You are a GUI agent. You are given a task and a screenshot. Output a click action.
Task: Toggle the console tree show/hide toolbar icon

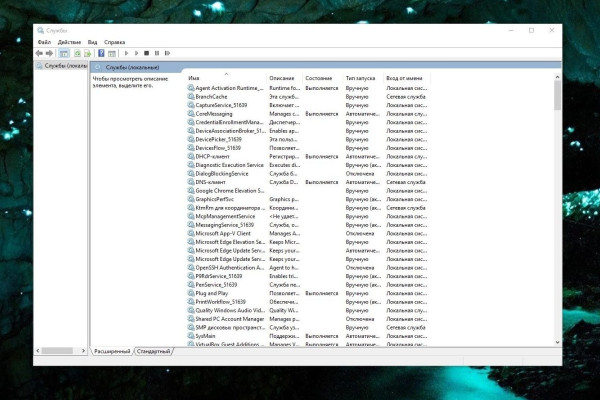click(64, 53)
